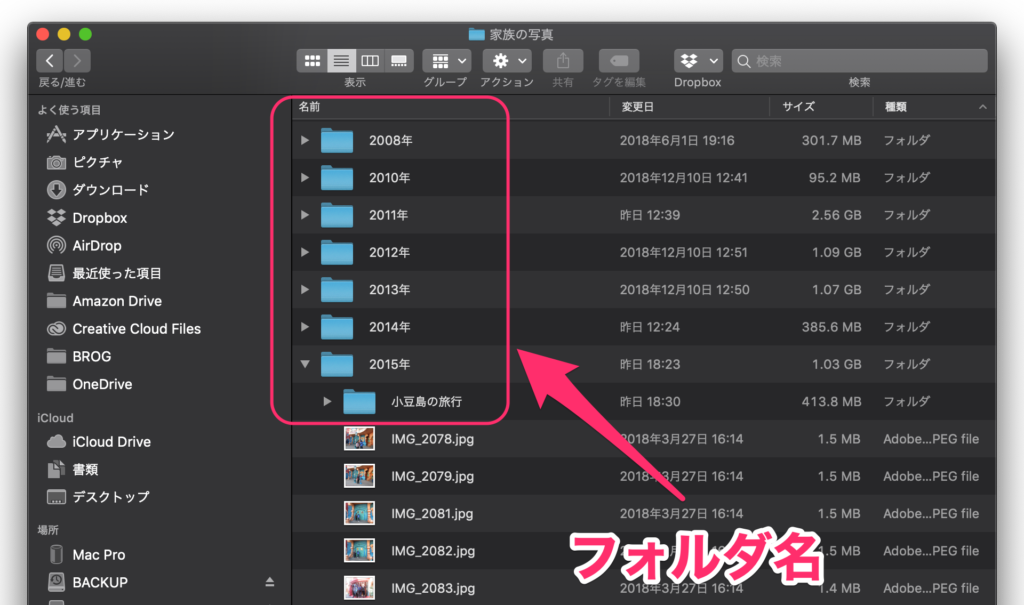
Task: Click the Edit Tags toolbar icon
Action: pyautogui.click(x=619, y=61)
